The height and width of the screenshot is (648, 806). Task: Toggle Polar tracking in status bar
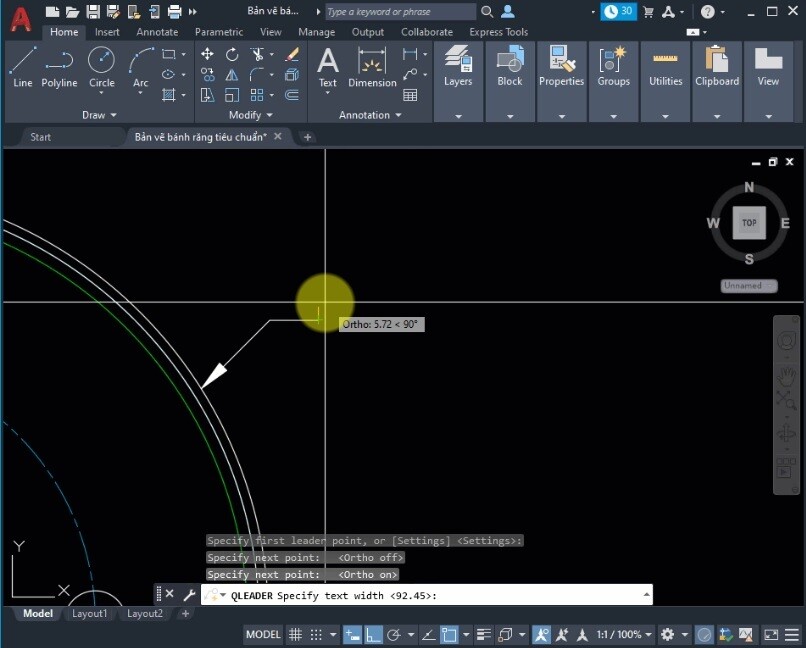coord(394,634)
